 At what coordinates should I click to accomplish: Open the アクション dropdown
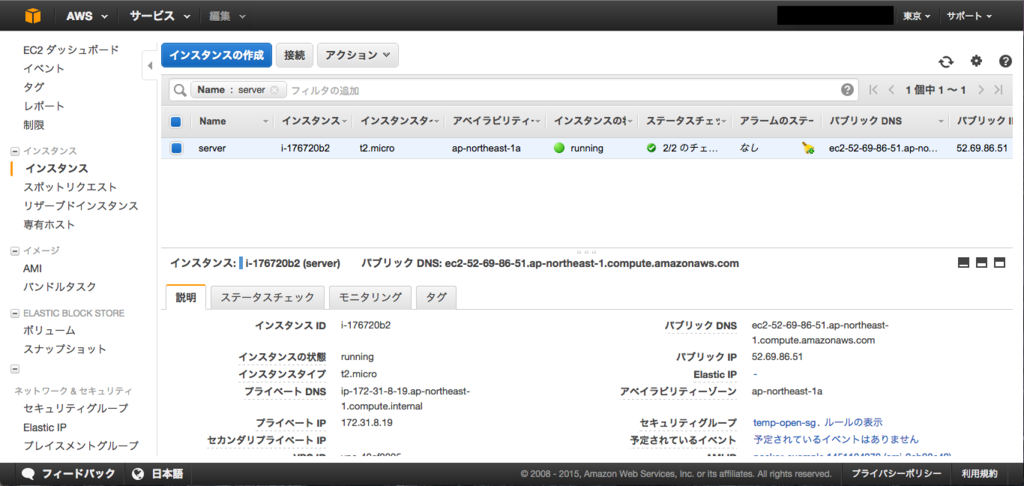[x=358, y=56]
